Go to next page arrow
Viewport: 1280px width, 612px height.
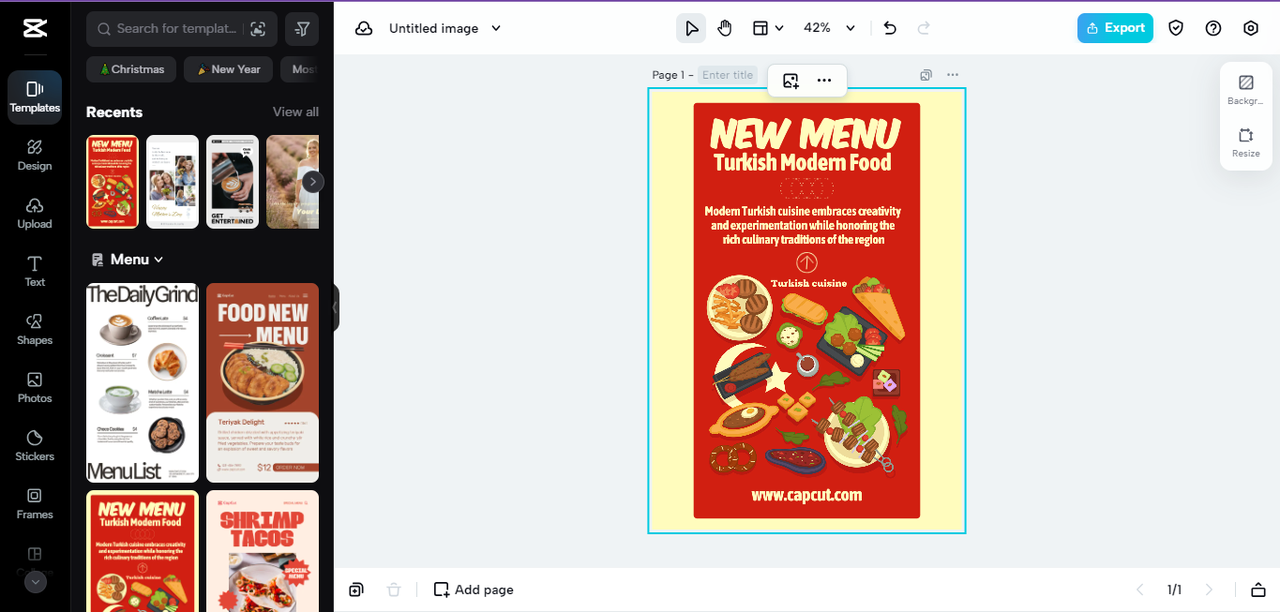(x=1209, y=590)
